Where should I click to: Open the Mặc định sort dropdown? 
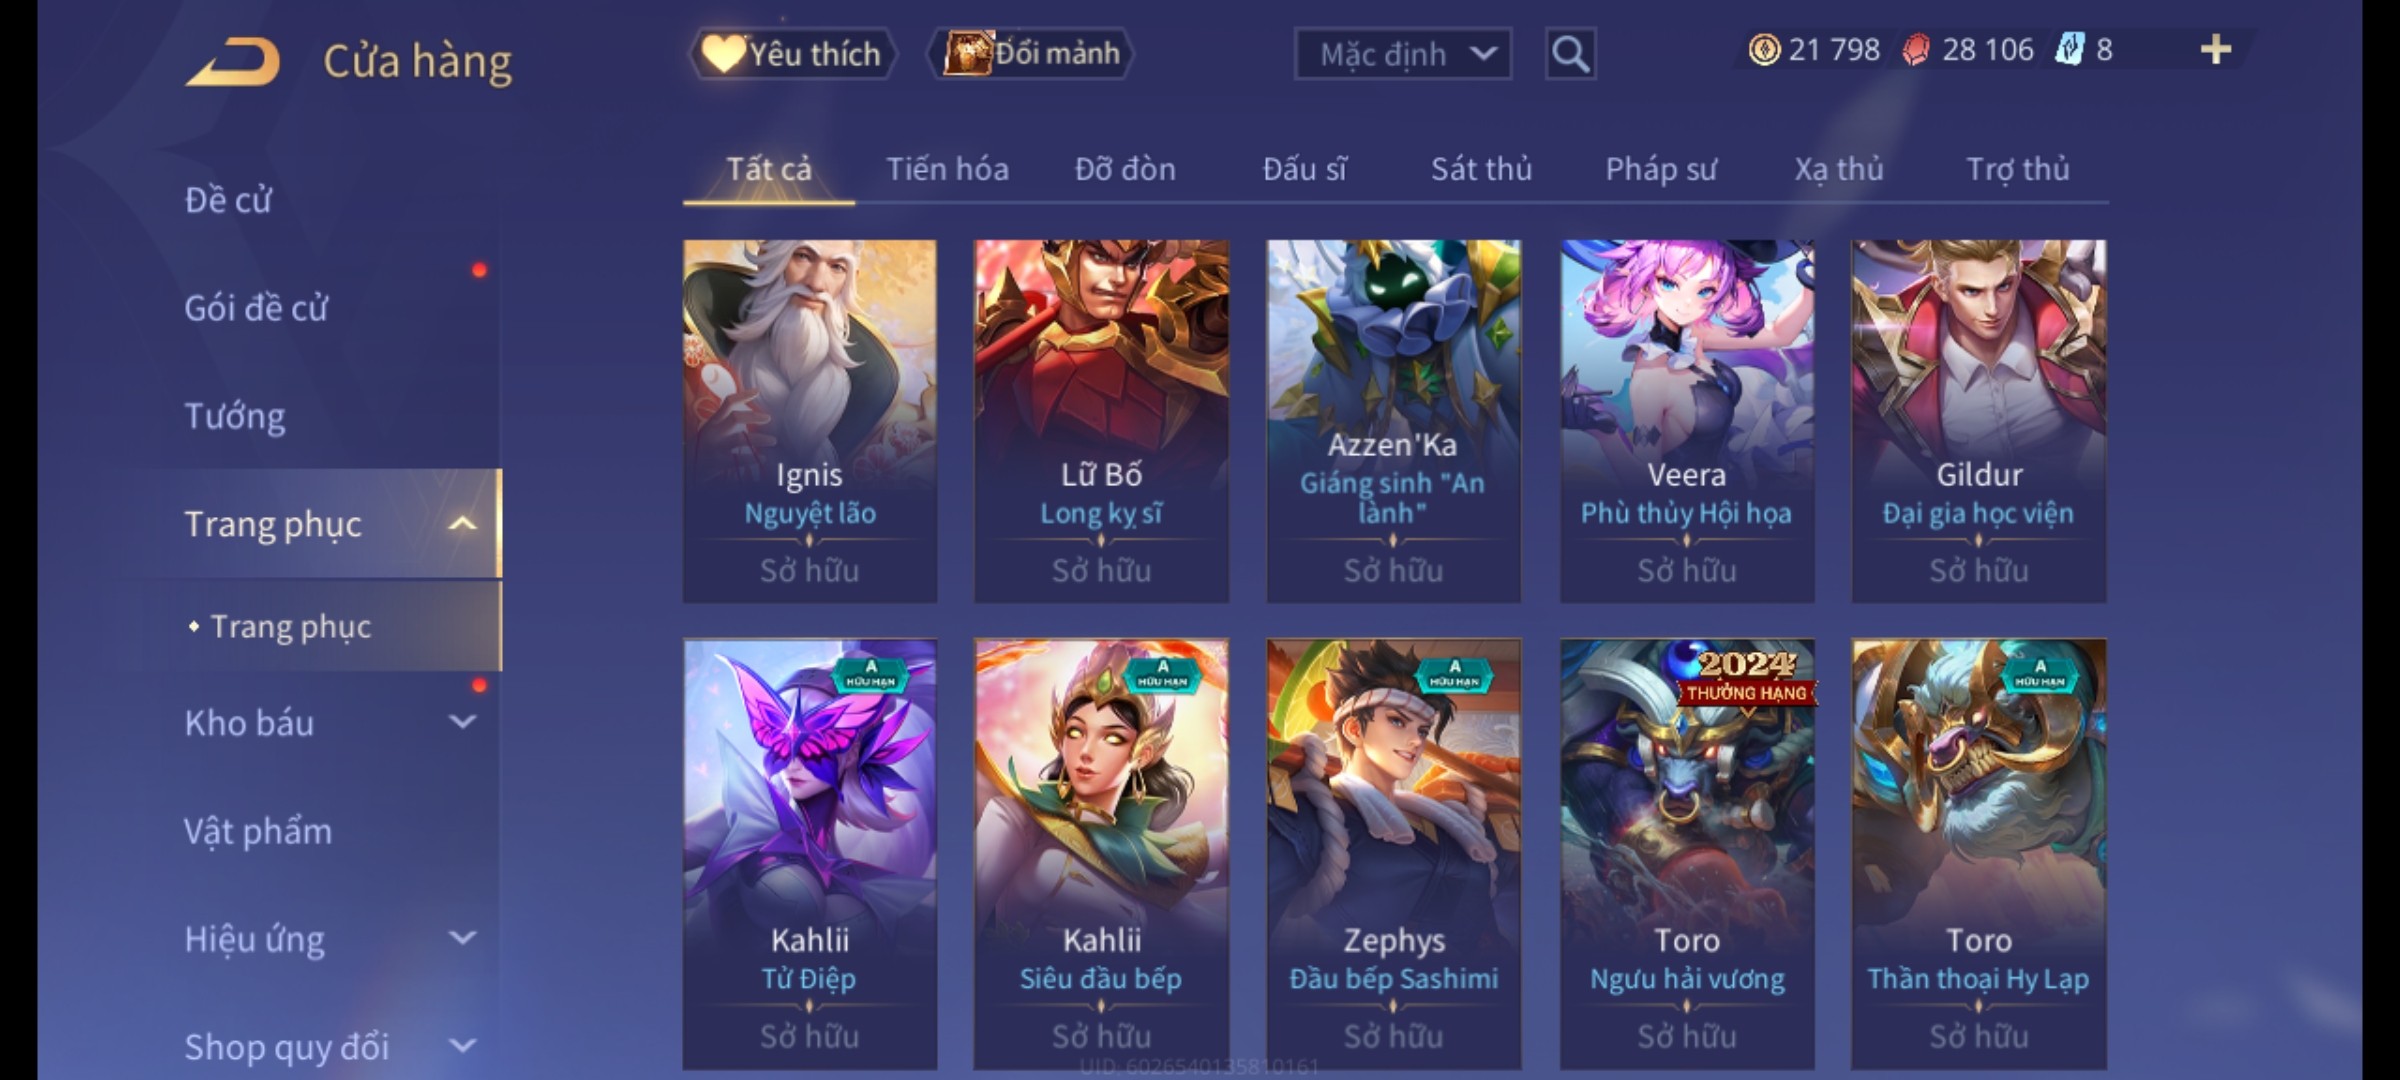[1402, 54]
